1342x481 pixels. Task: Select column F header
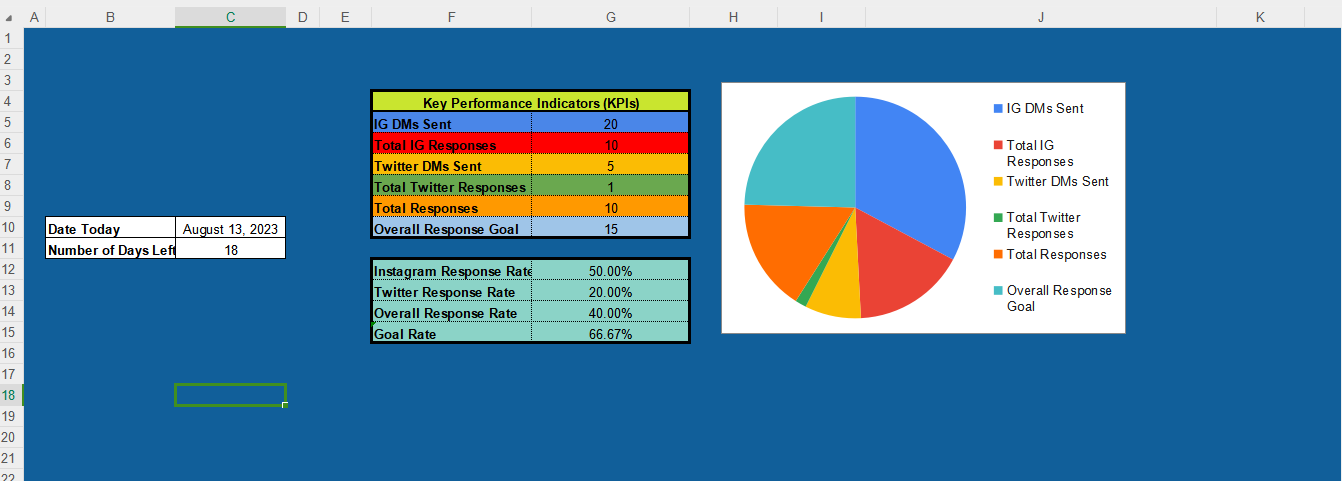[451, 17]
